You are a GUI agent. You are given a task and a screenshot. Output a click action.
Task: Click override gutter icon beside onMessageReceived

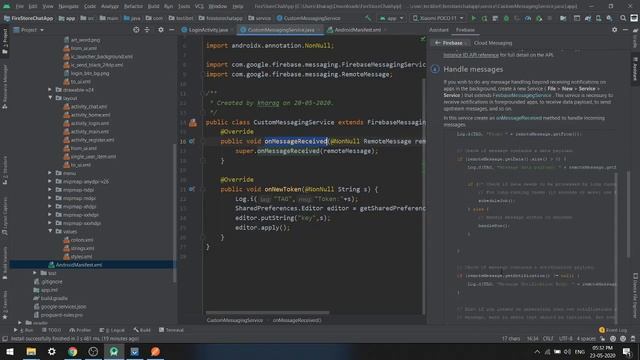[x=192, y=141]
